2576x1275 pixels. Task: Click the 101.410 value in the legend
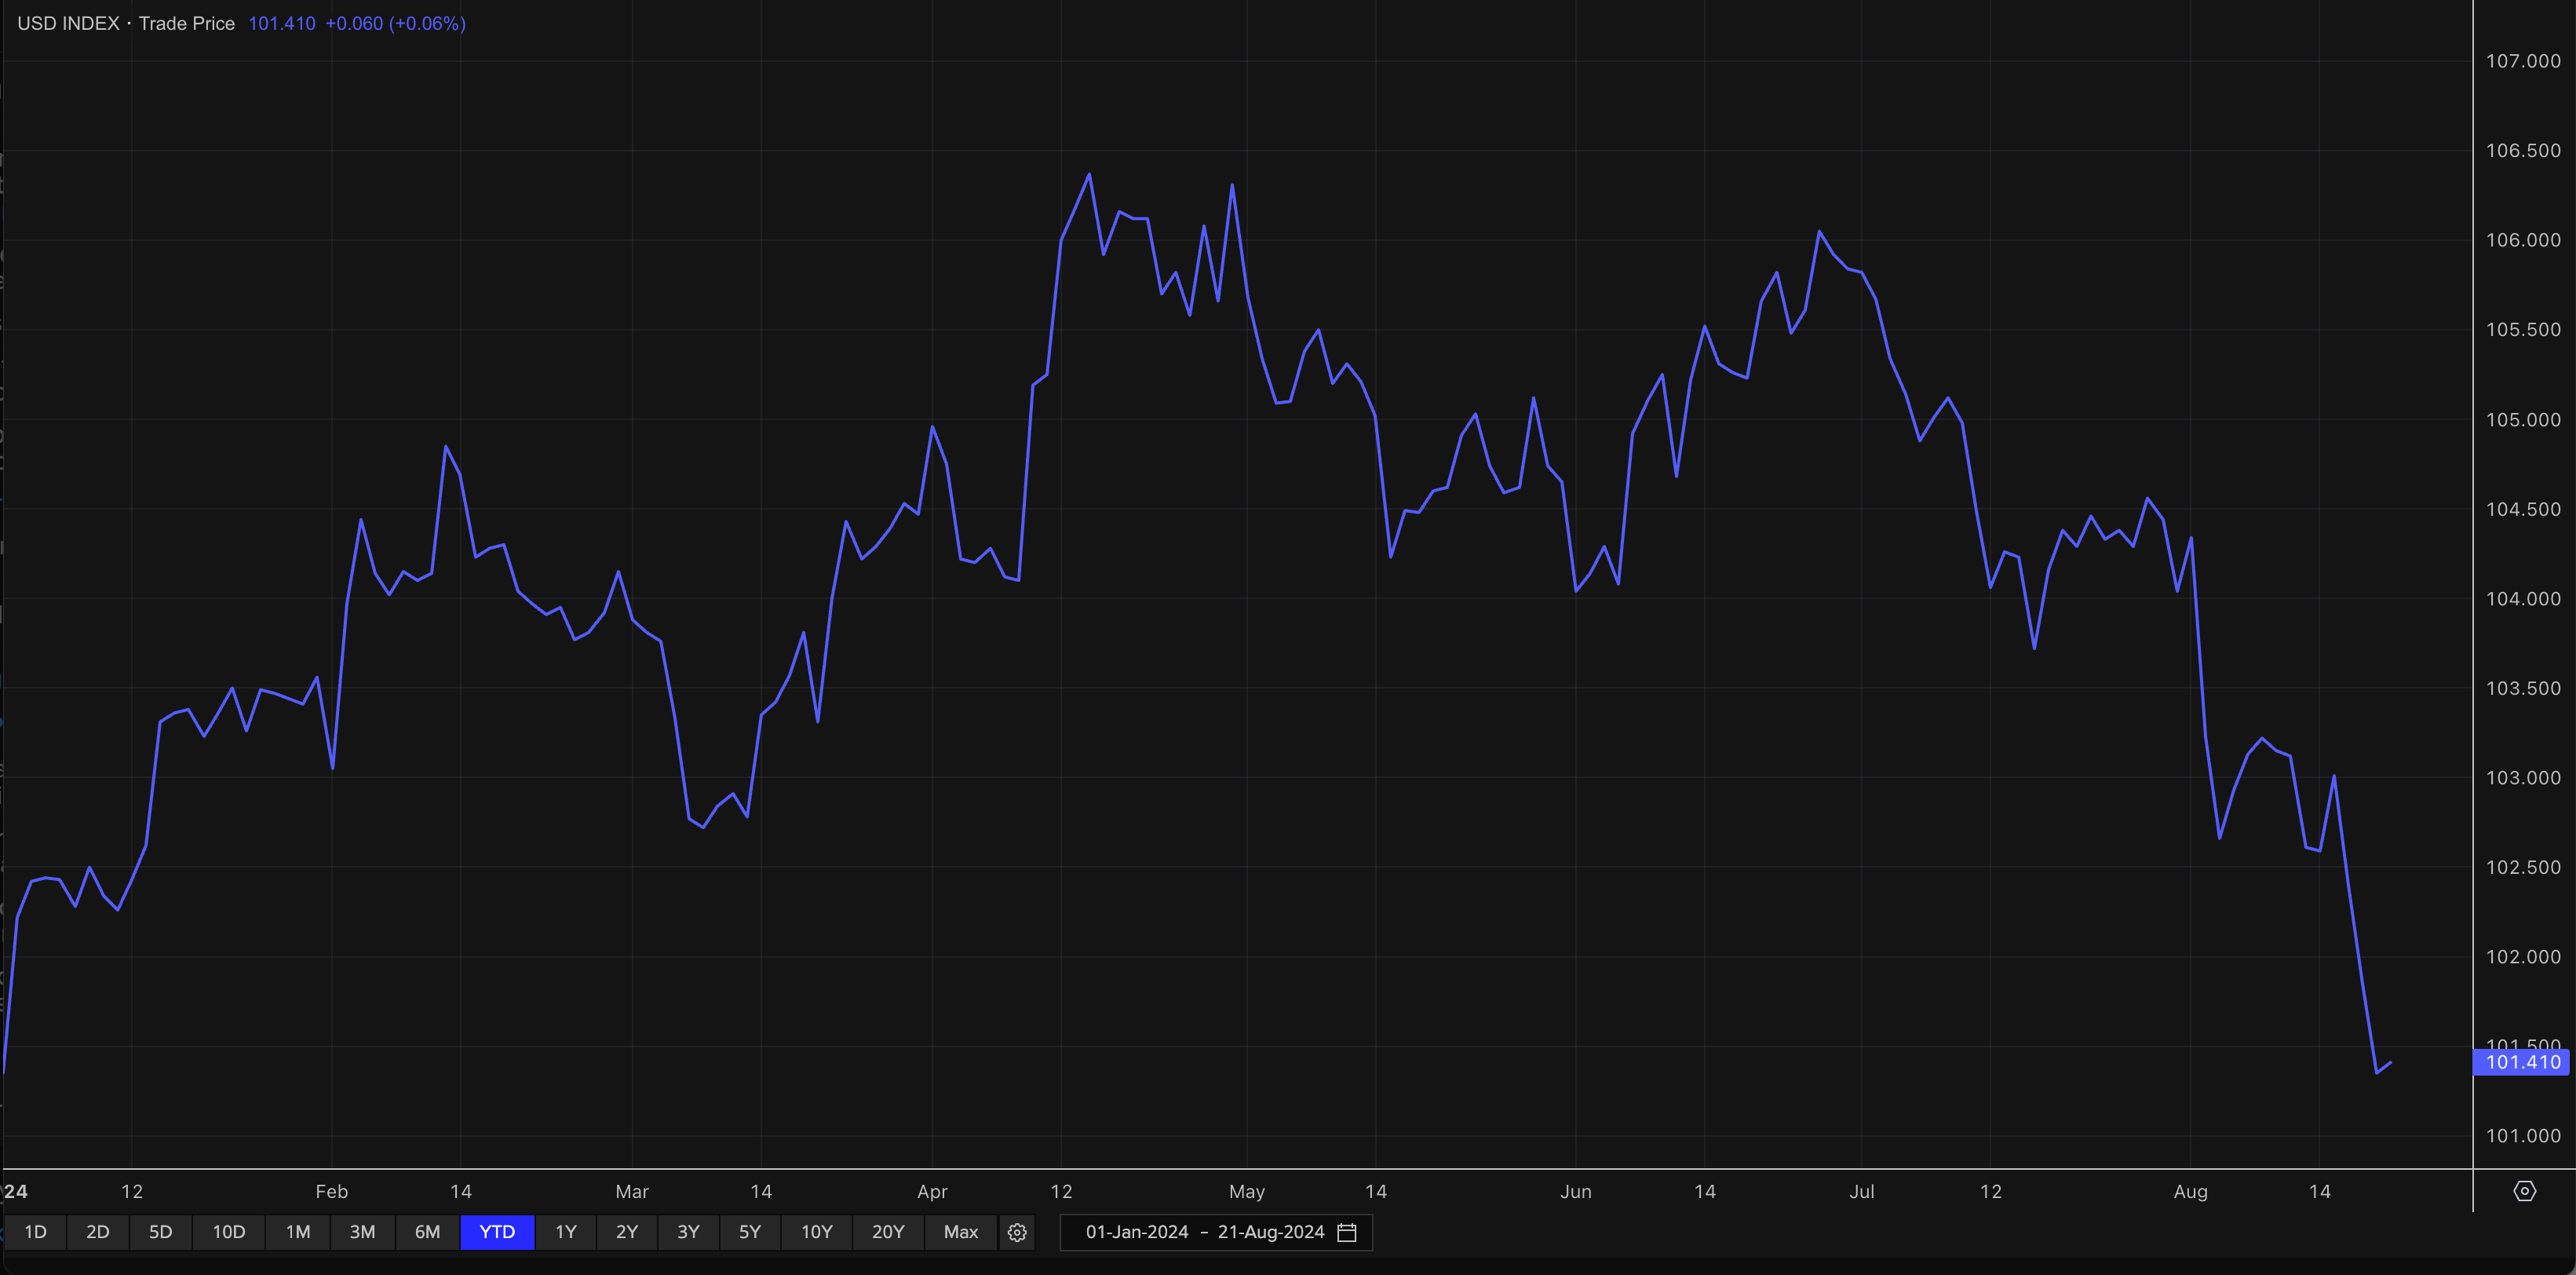tap(282, 23)
